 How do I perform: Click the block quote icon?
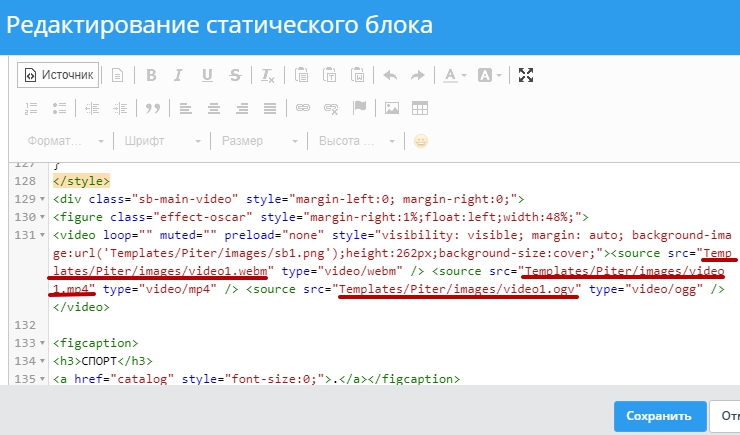[x=153, y=108]
